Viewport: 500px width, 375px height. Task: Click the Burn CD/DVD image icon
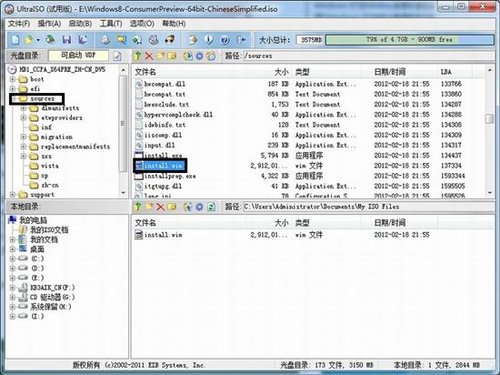coord(170,40)
